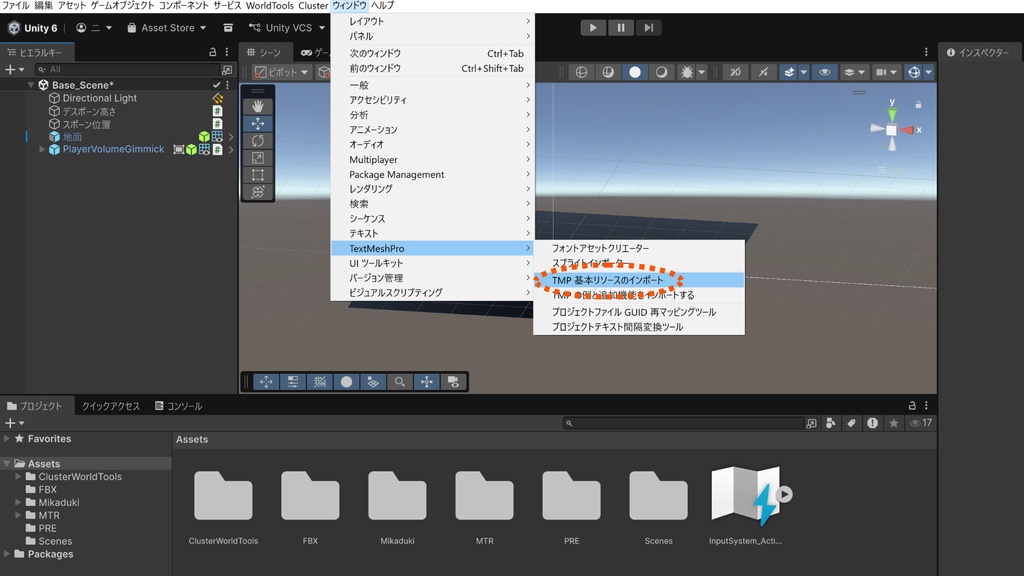The image size is (1024, 576).
Task: Click the Step frame button
Action: coord(648,27)
